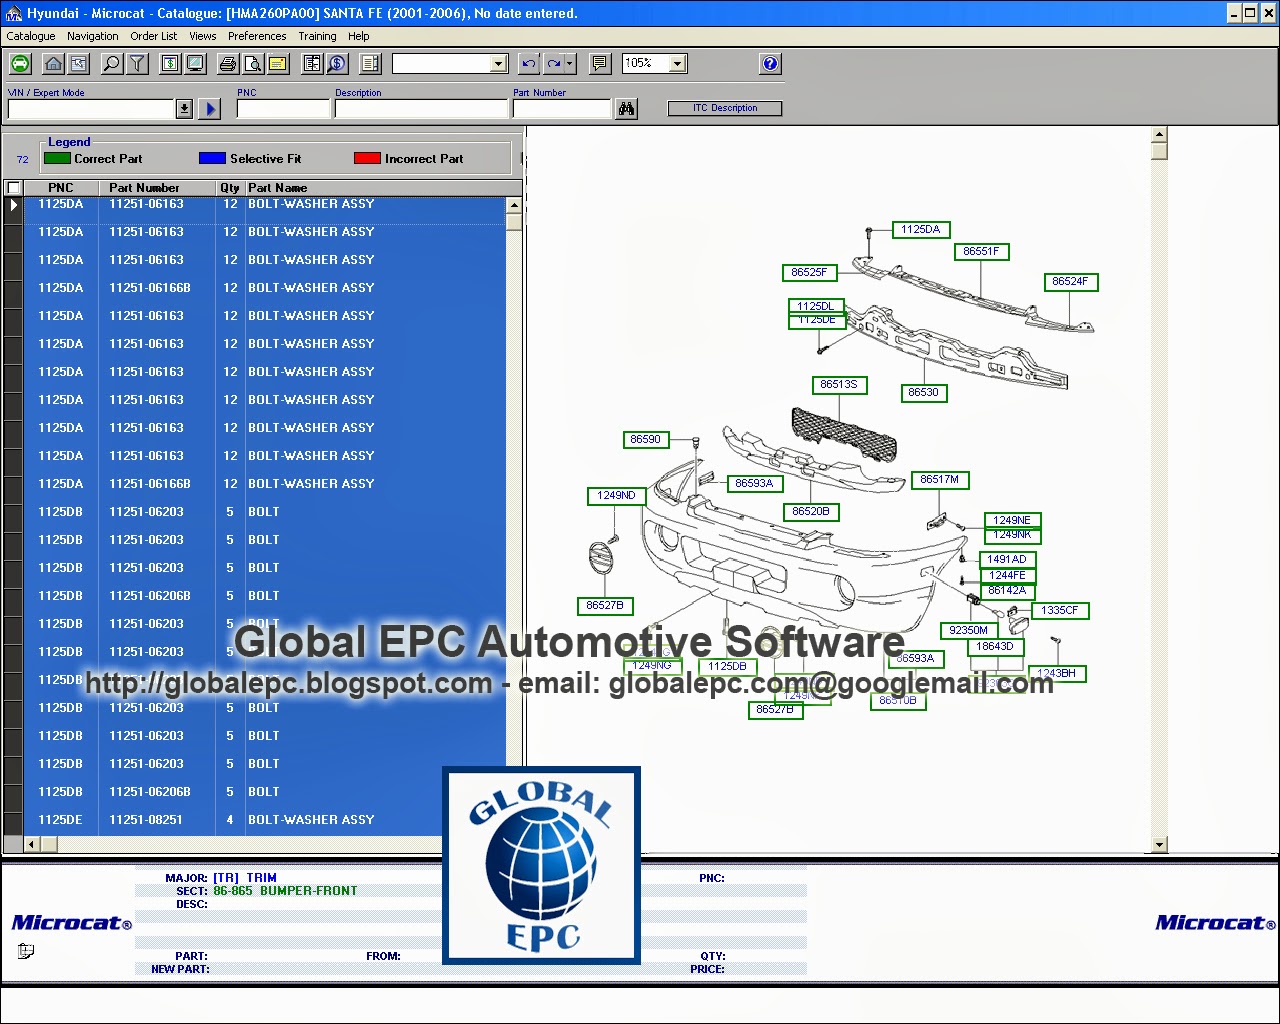Open the Order List menu
The image size is (1280, 1024).
click(x=153, y=36)
